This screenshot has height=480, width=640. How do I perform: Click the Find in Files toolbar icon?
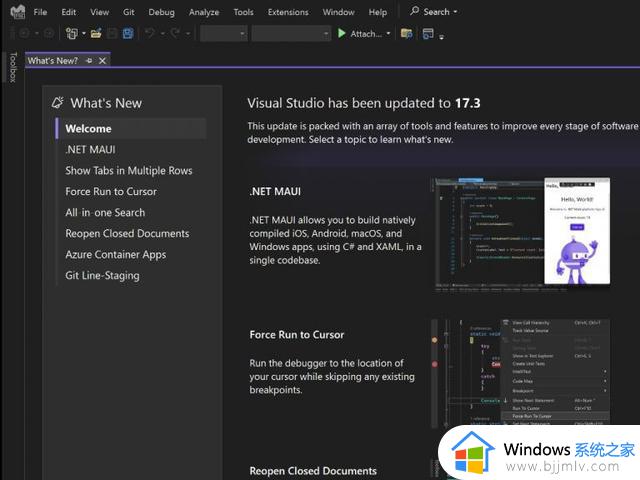coord(407,33)
